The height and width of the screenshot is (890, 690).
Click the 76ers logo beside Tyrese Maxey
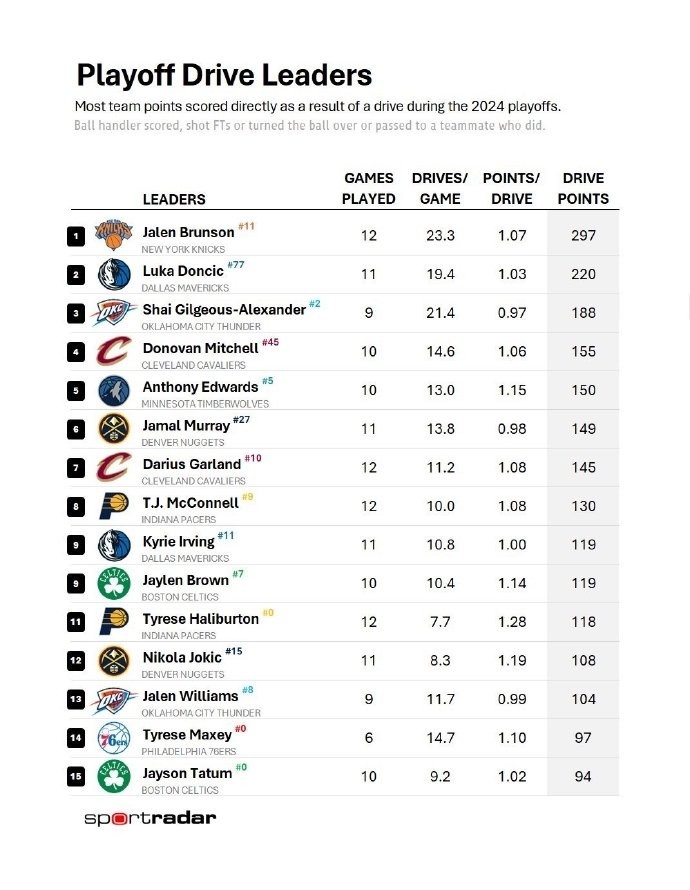113,738
